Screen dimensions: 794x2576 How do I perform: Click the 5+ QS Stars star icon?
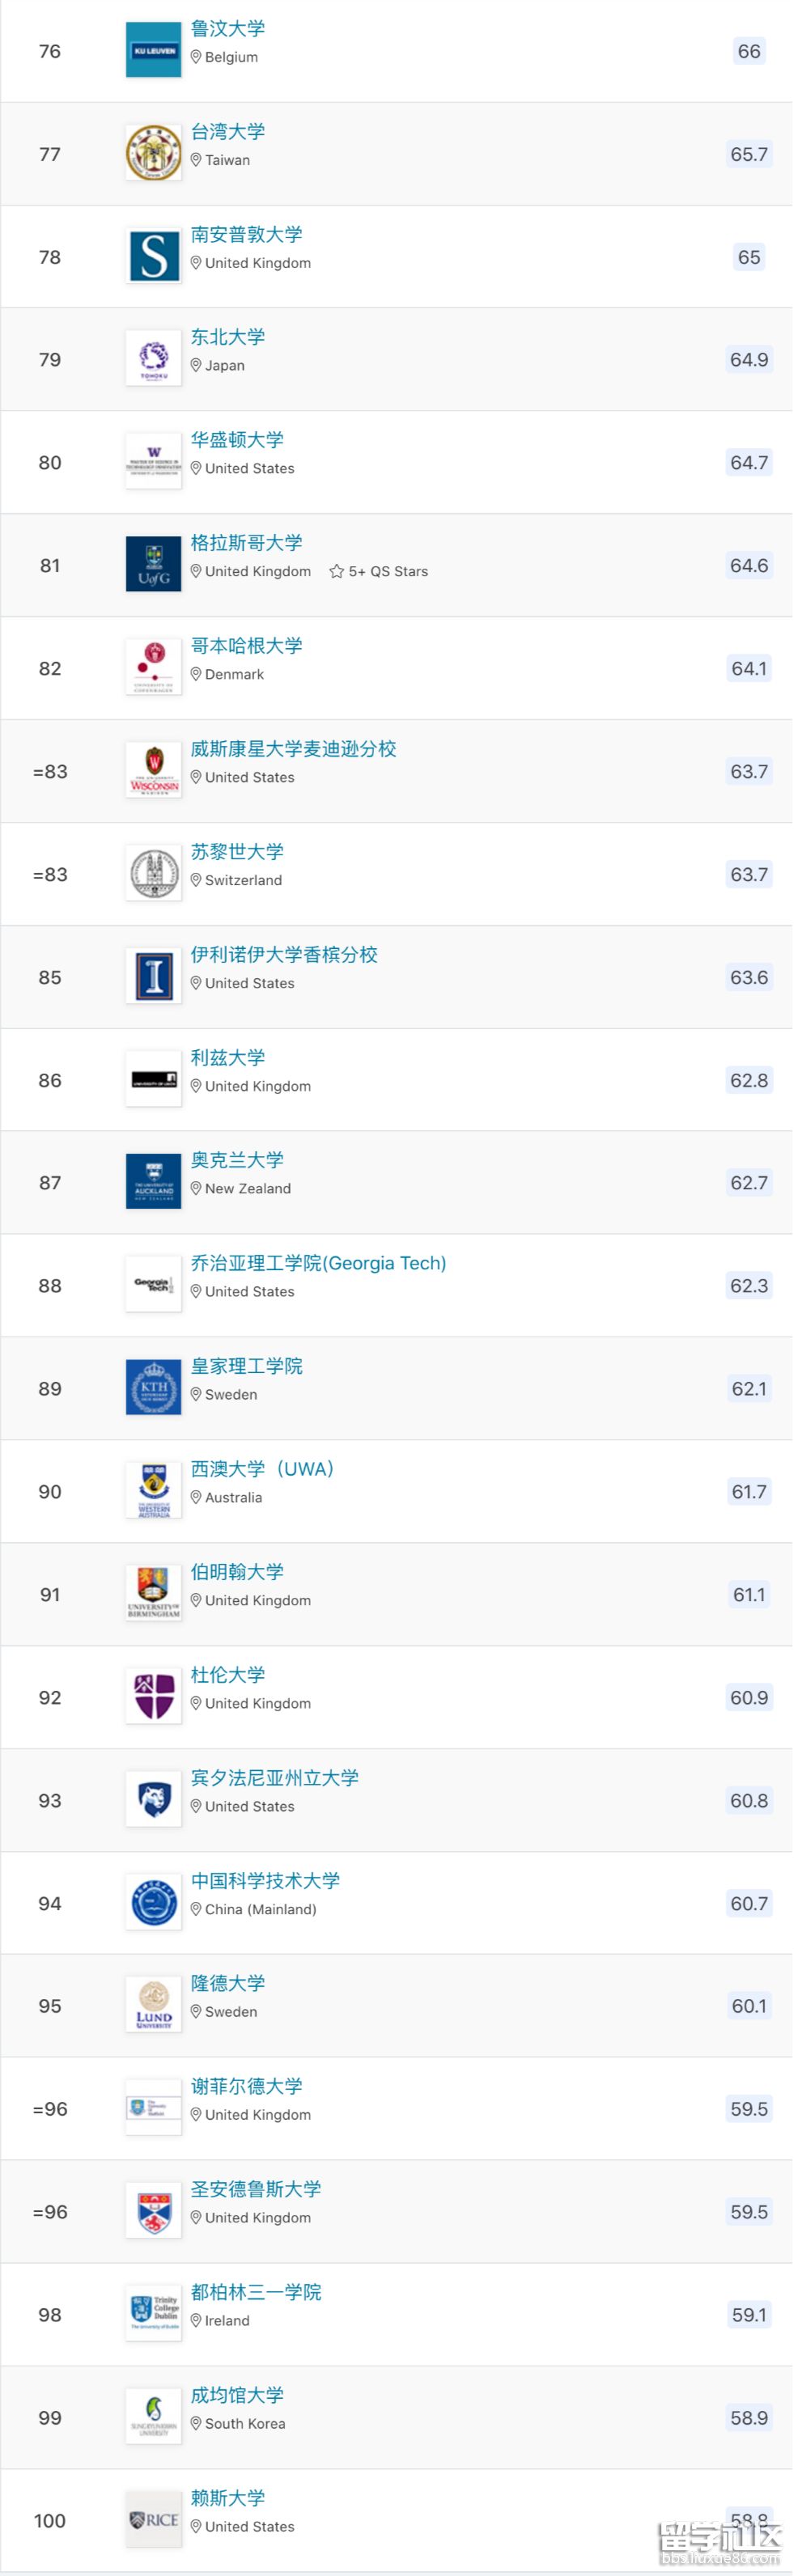(x=337, y=572)
